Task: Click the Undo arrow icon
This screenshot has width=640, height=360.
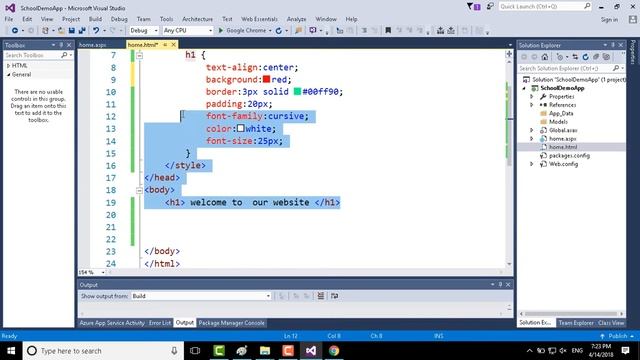Action: coord(96,31)
